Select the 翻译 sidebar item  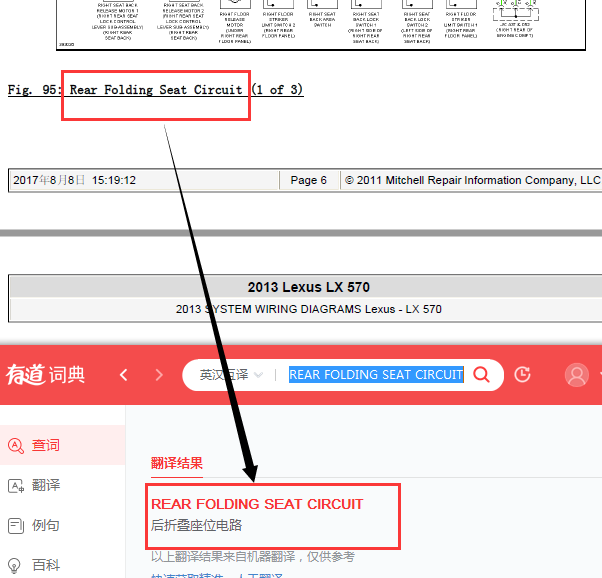pos(63,485)
